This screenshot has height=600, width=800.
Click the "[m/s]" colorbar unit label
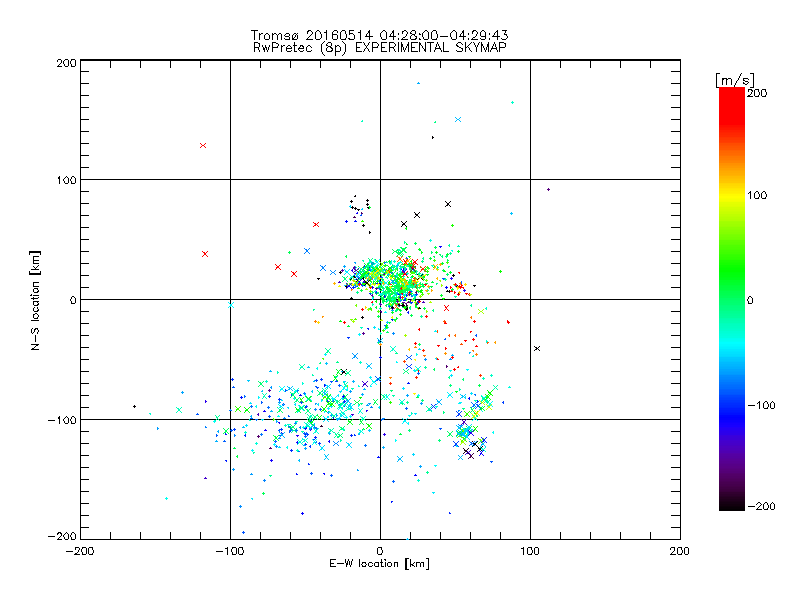click(x=735, y=80)
